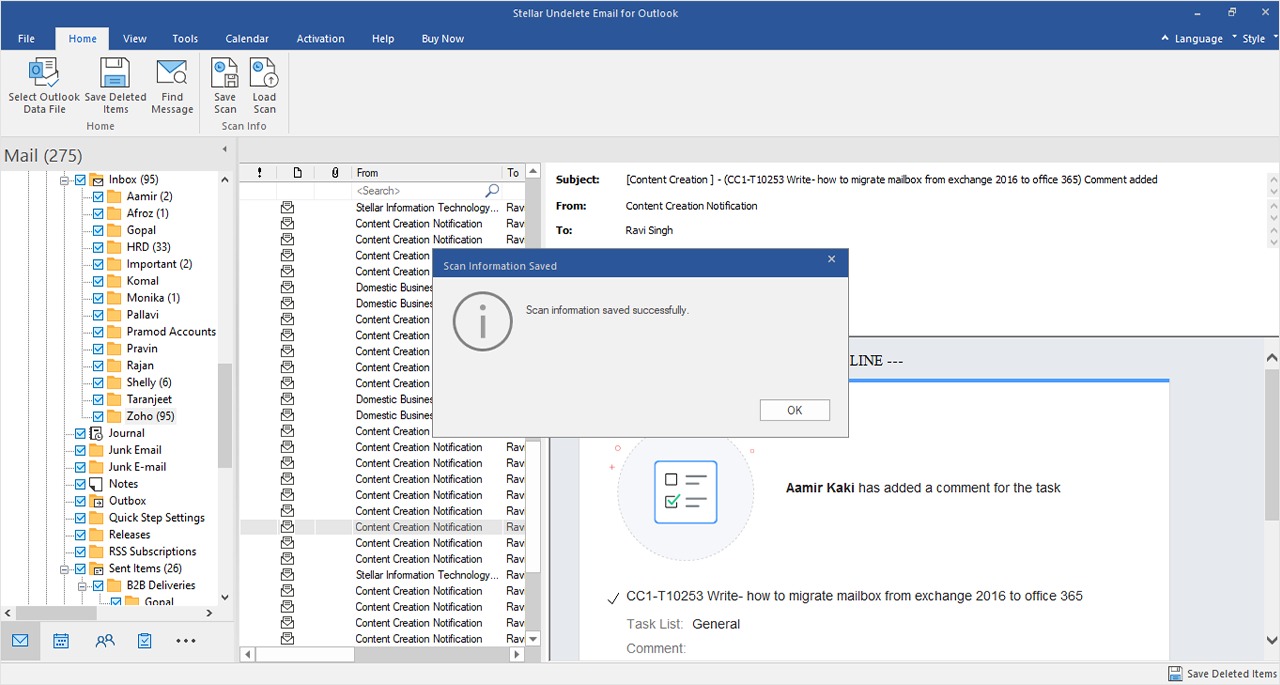Viewport: 1280px width, 685px height.
Task: Click the Outbox folder icon
Action: click(x=97, y=501)
